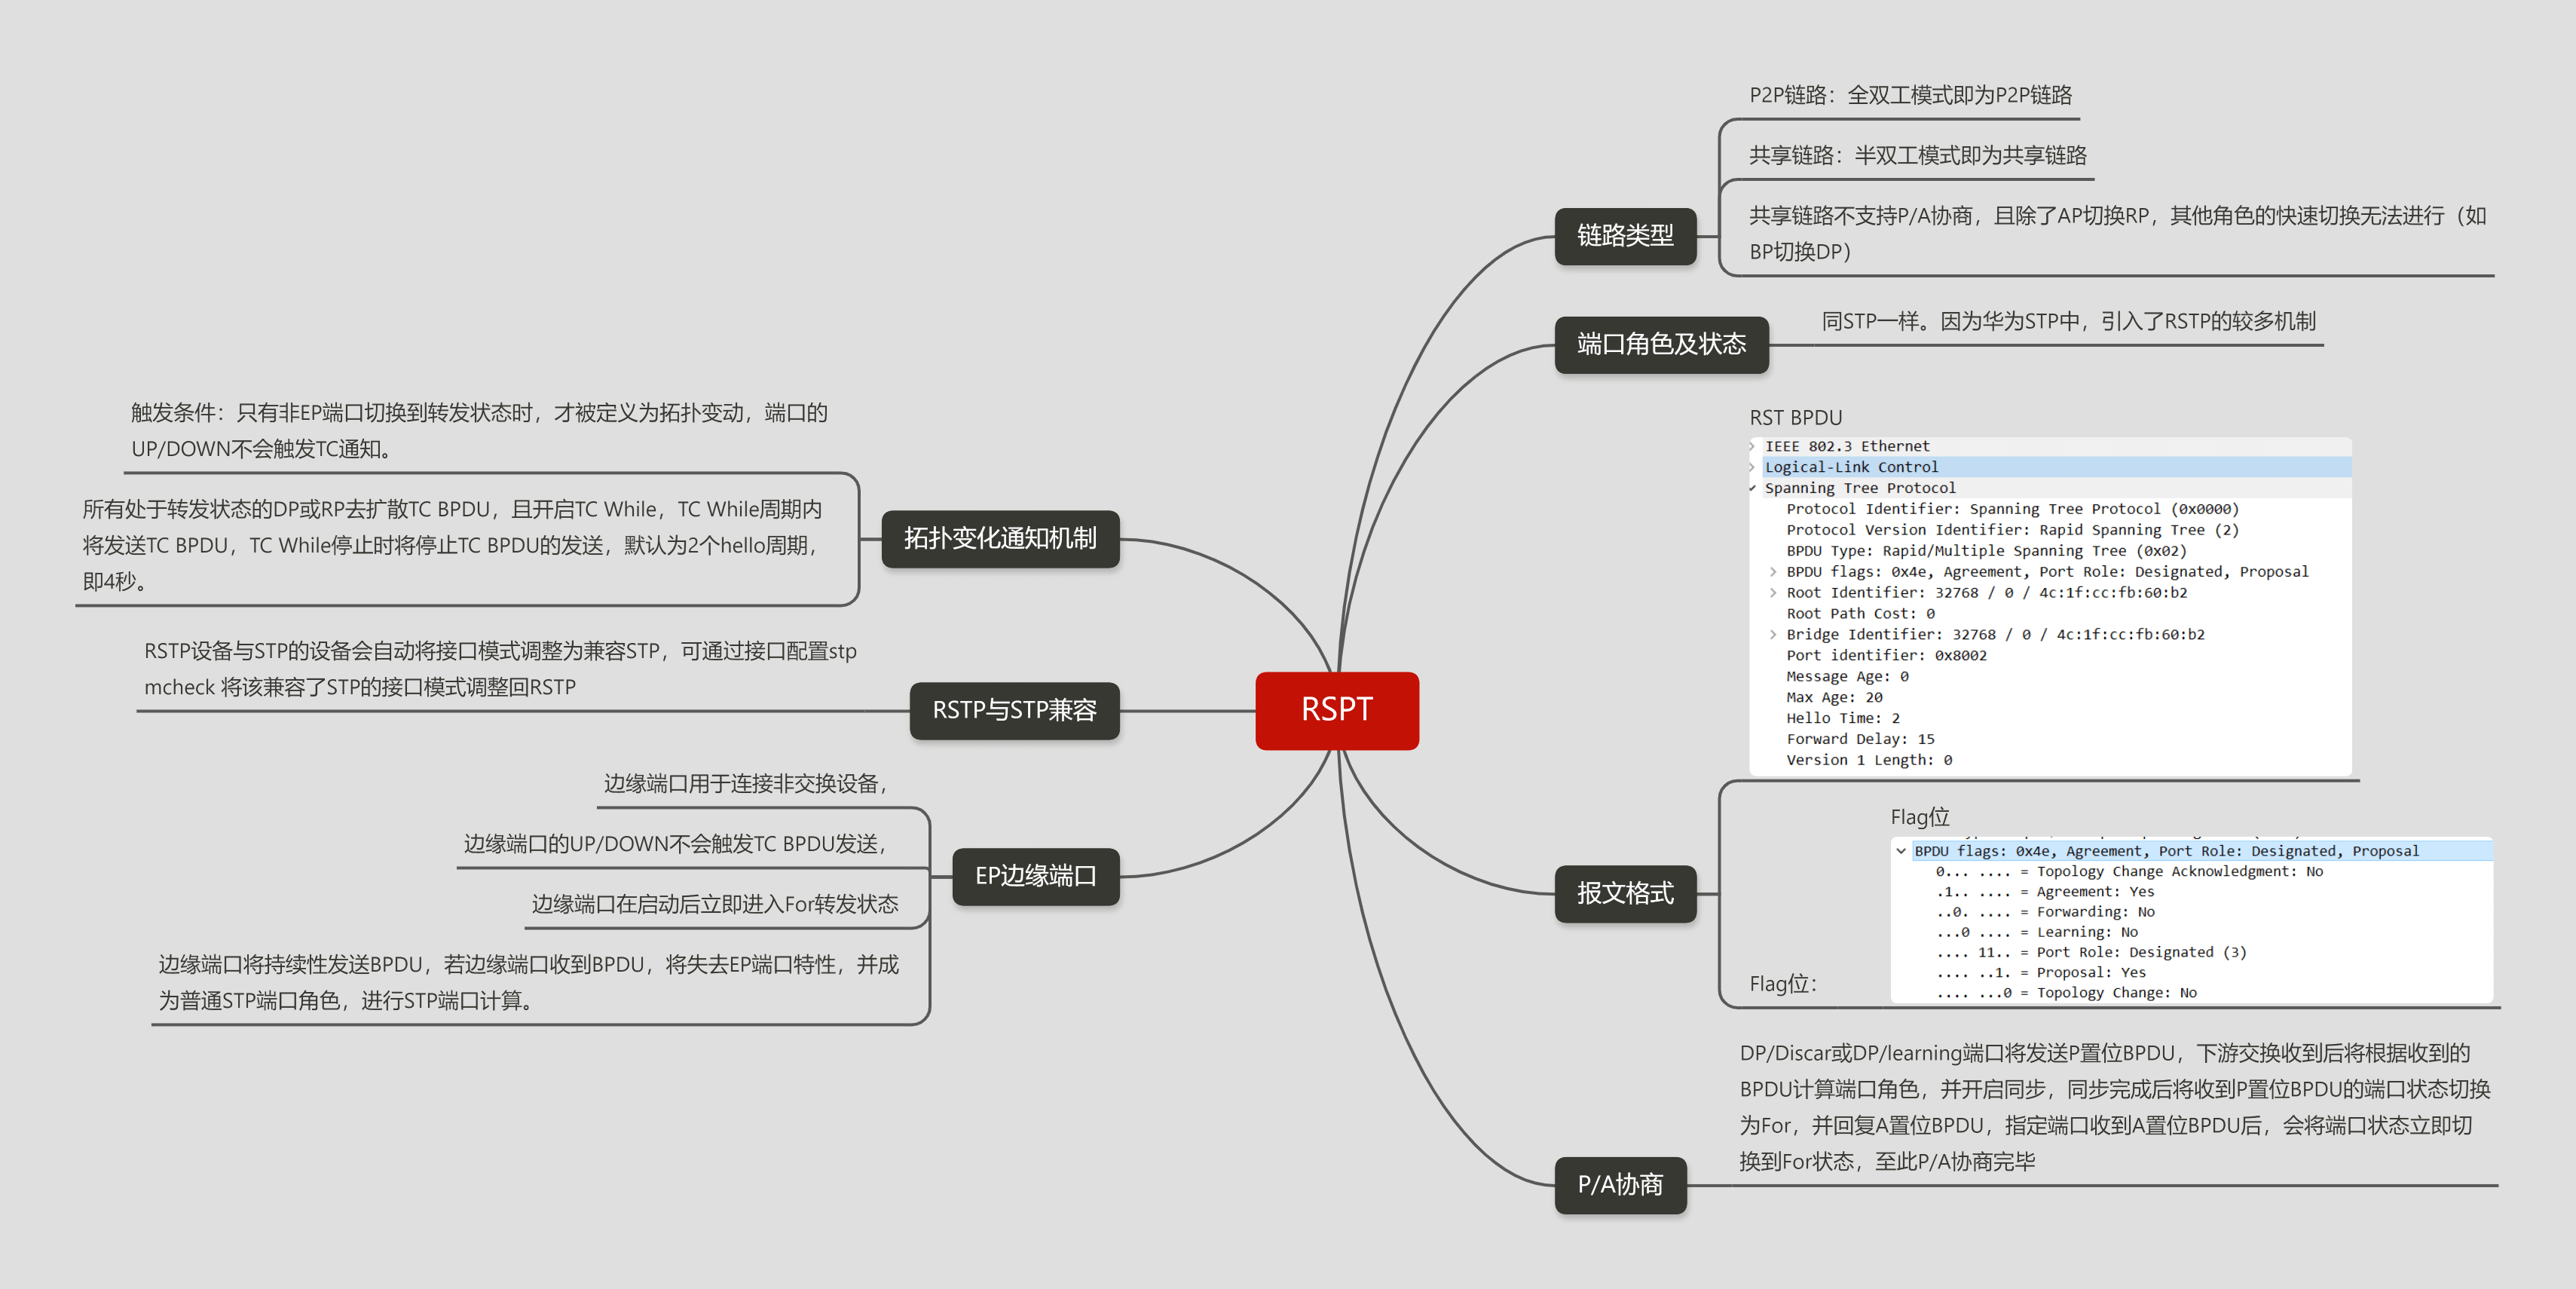The height and width of the screenshot is (1289, 2576).
Task: Expand the IEEE 802.3 Ethernet row
Action: [1753, 446]
